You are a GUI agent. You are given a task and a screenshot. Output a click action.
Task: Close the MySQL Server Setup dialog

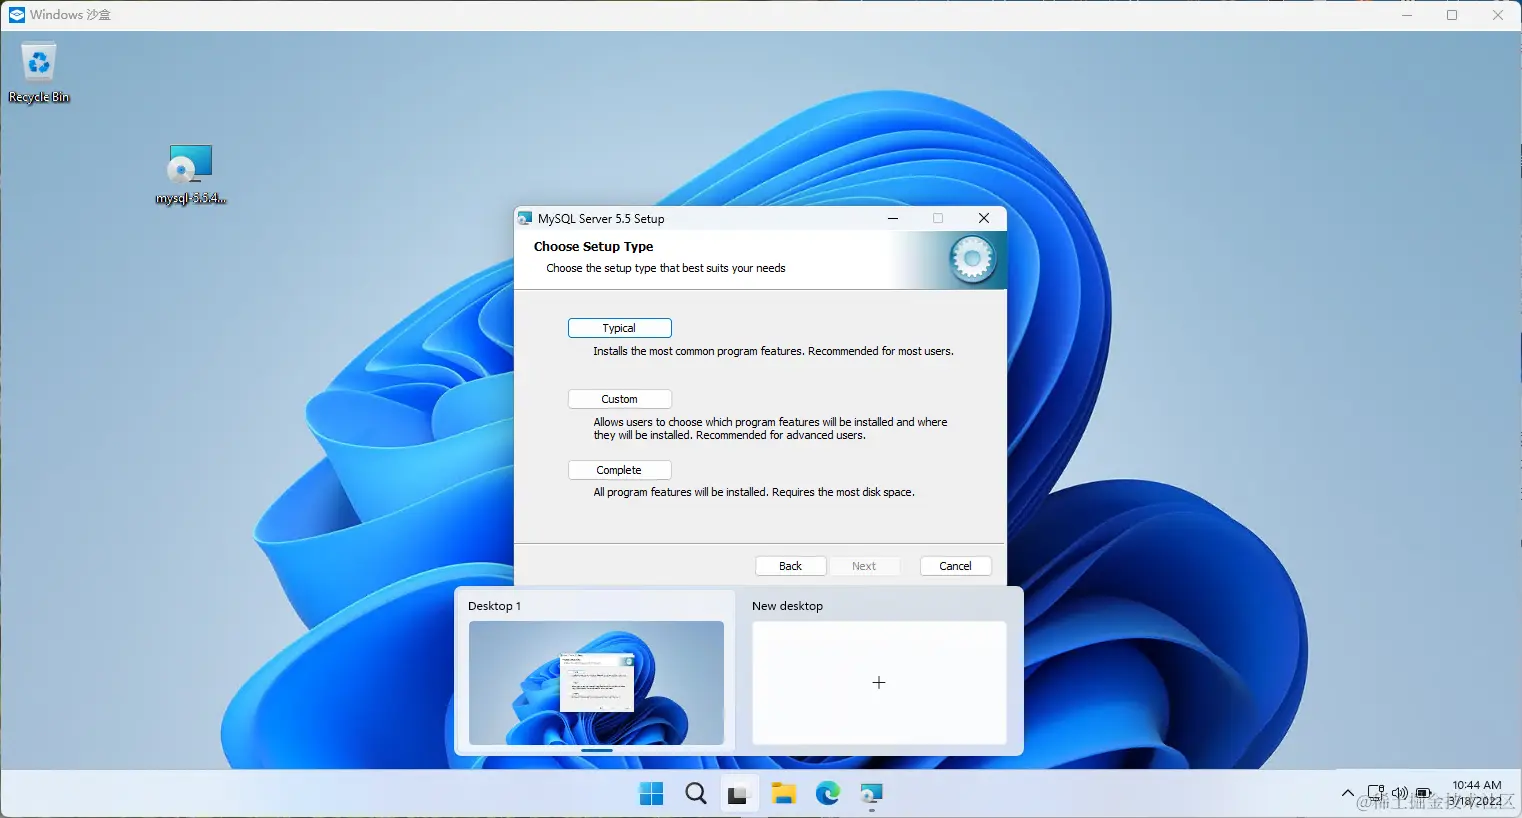pos(984,218)
